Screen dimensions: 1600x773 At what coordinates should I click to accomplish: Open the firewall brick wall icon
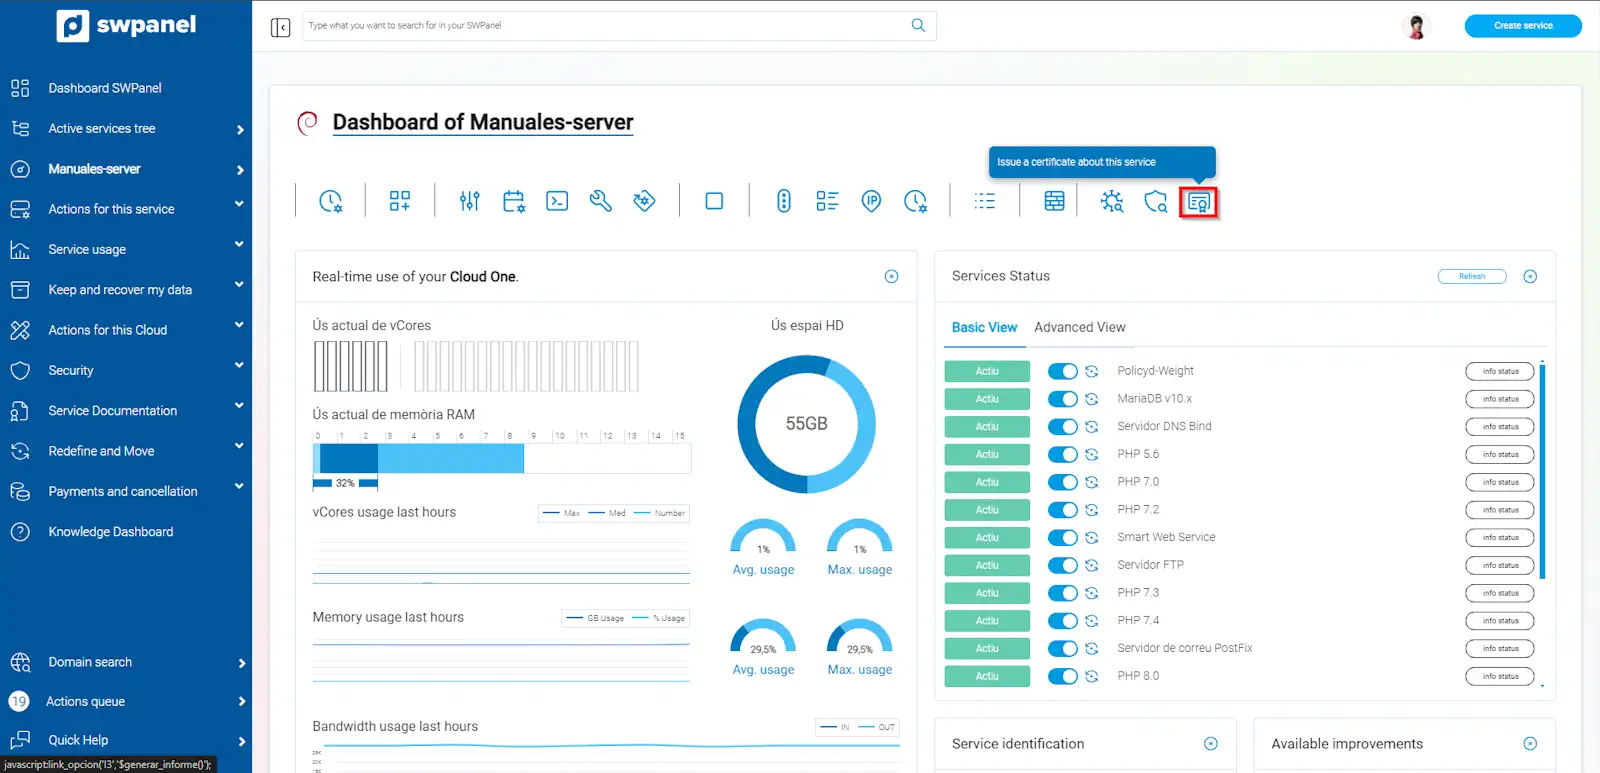(1054, 201)
